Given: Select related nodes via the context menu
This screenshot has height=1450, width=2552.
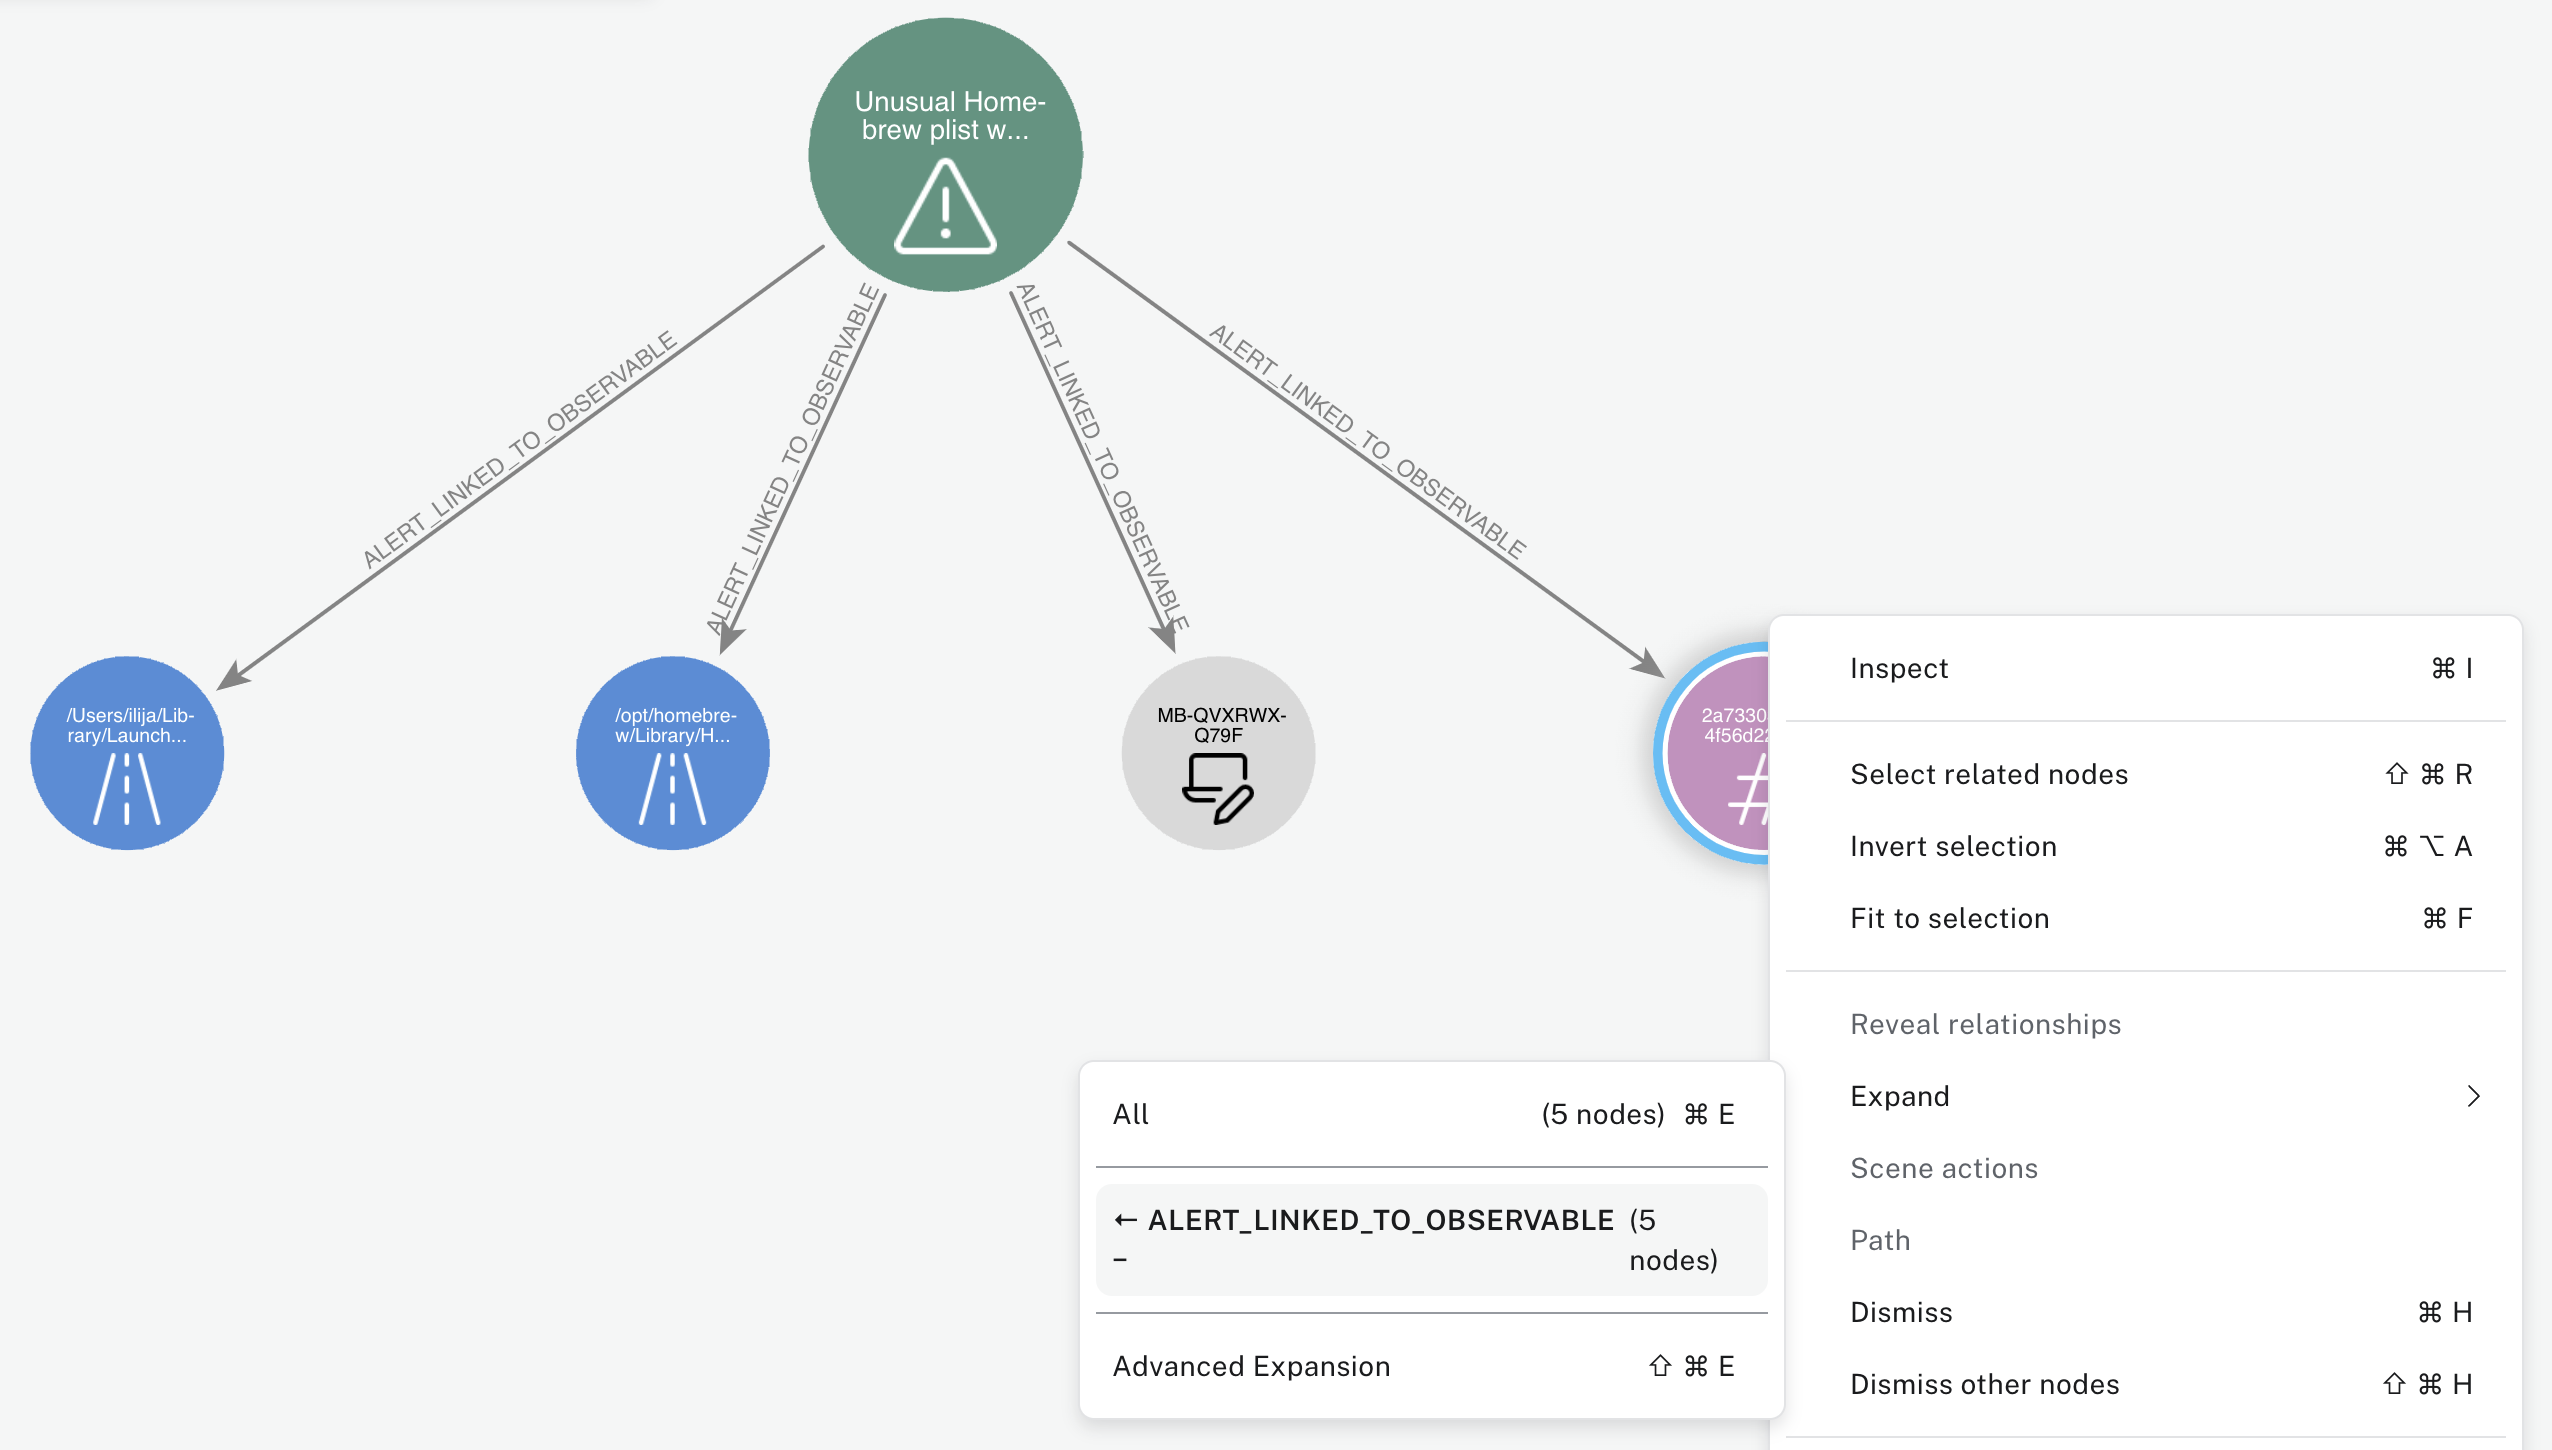Looking at the screenshot, I should point(1989,774).
